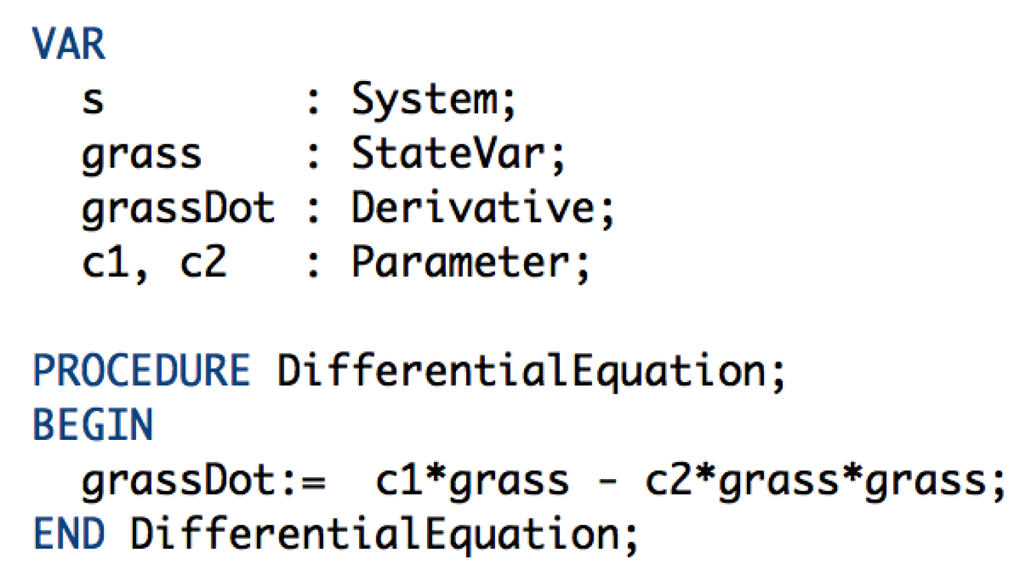Screen dimensions: 1024x576
Task: Click the VAR keyword
Action: [69, 46]
